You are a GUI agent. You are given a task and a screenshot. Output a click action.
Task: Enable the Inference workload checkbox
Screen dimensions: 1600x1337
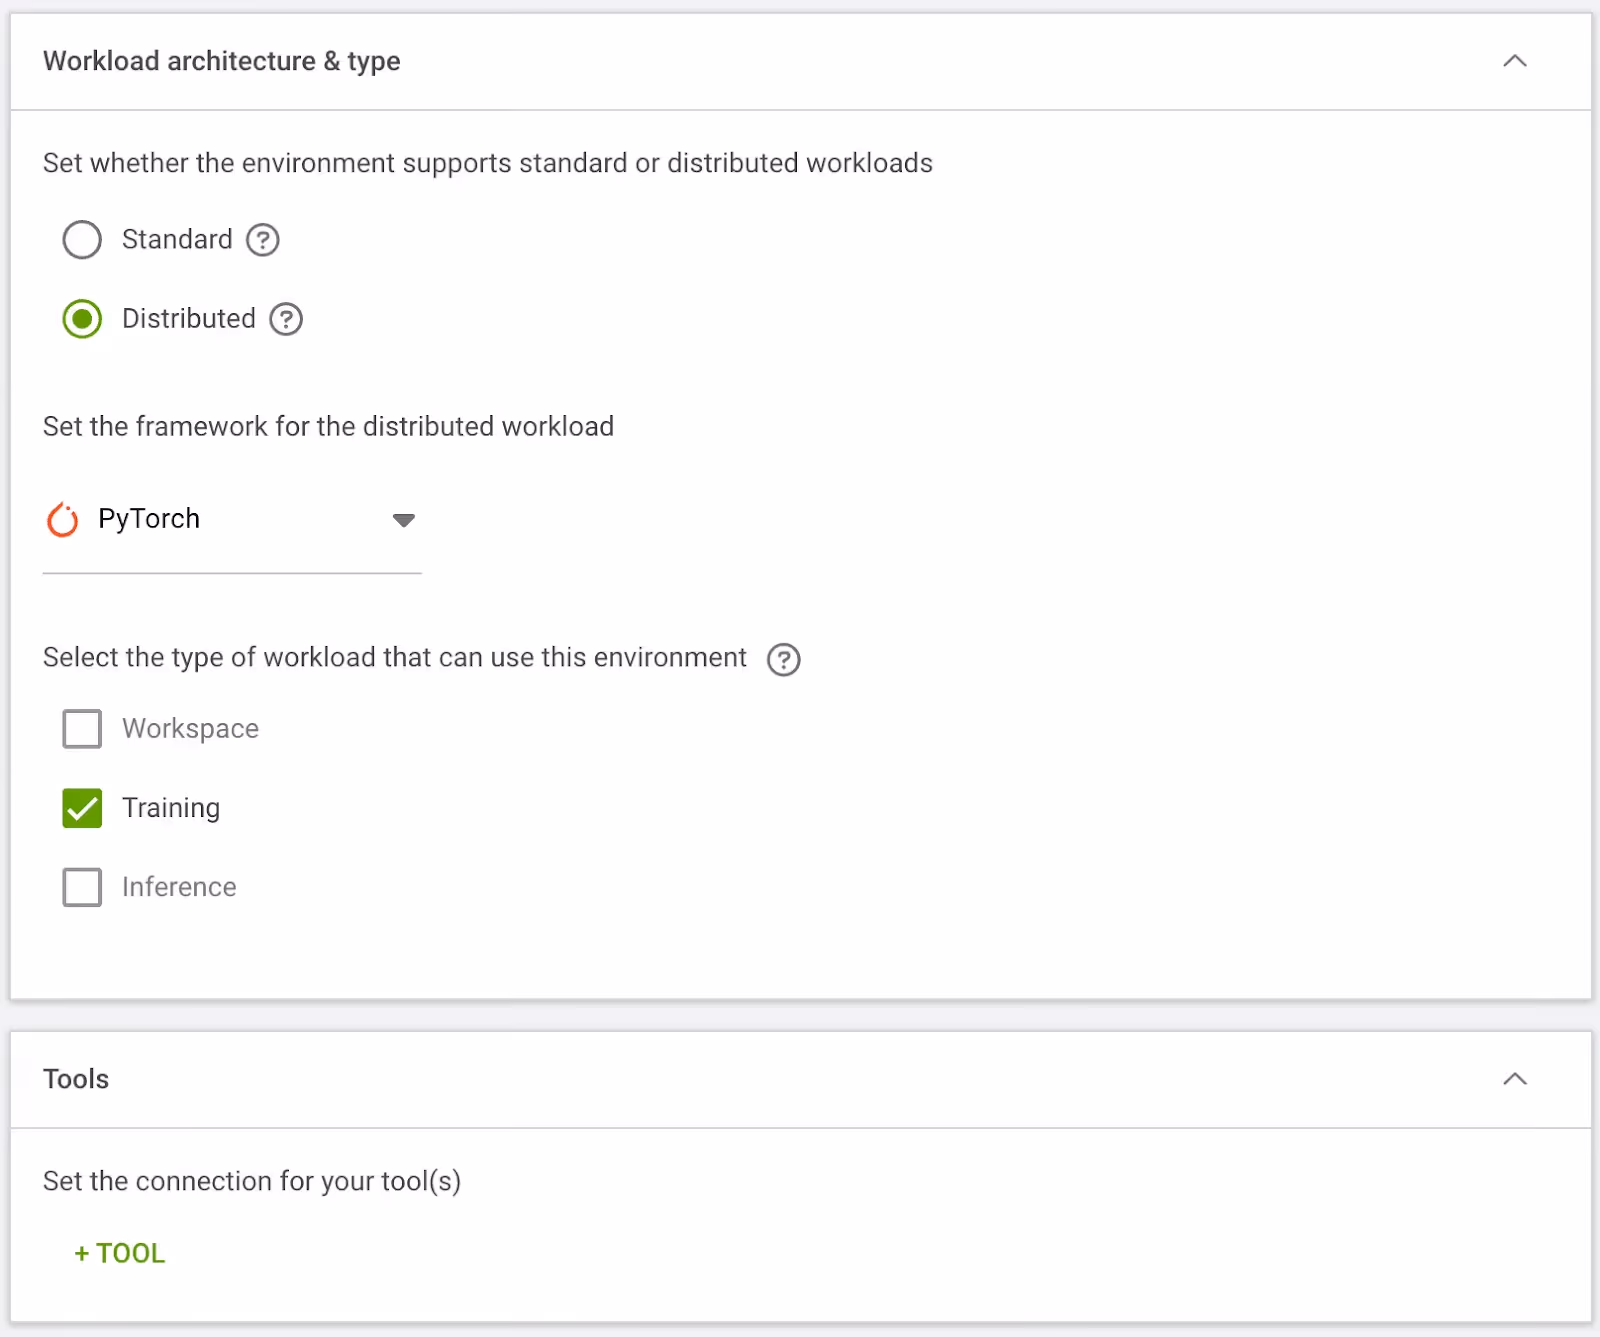pyautogui.click(x=82, y=887)
